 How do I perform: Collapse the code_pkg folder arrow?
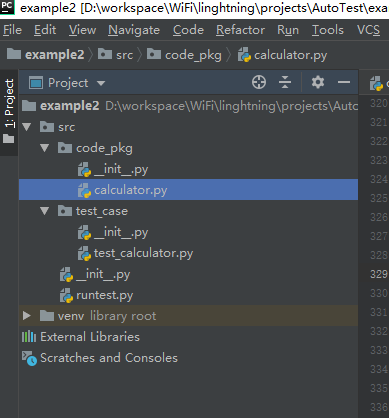click(45, 148)
